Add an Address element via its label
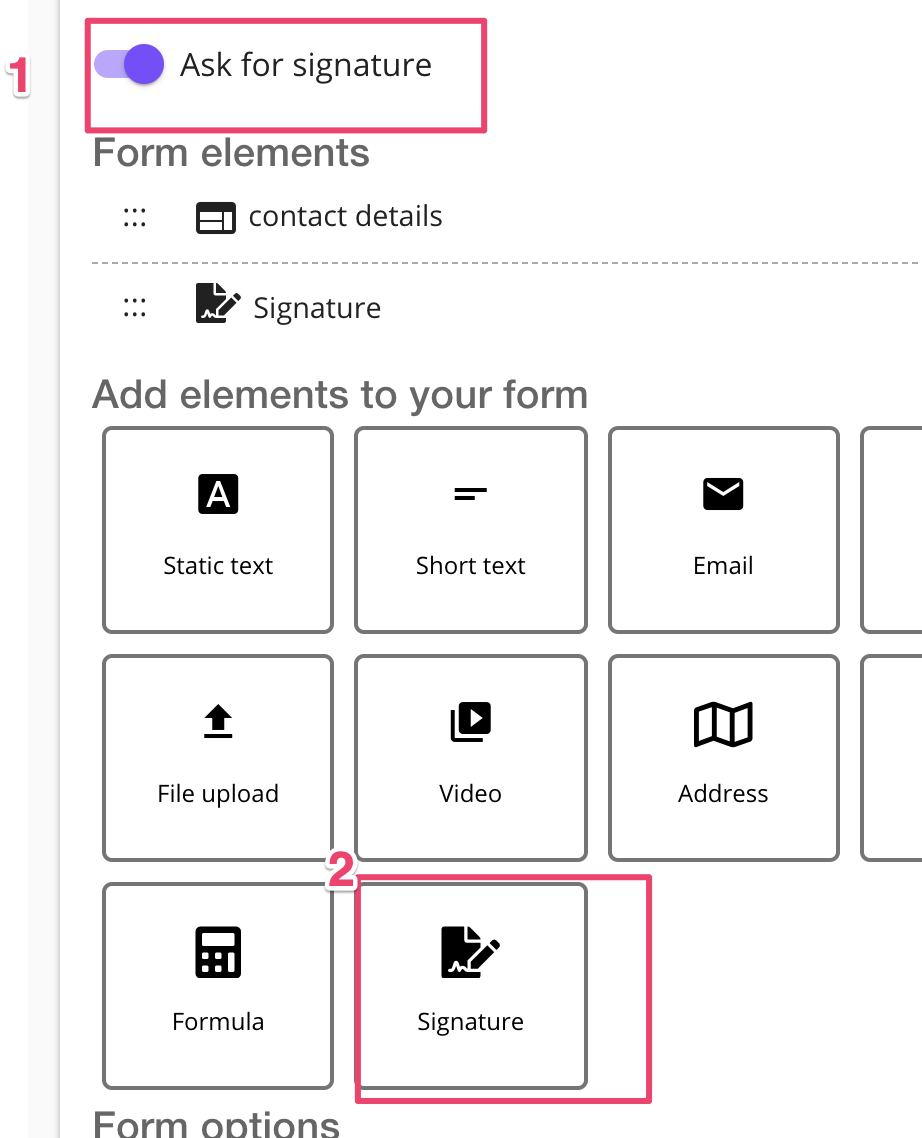922x1138 pixels. tap(723, 794)
